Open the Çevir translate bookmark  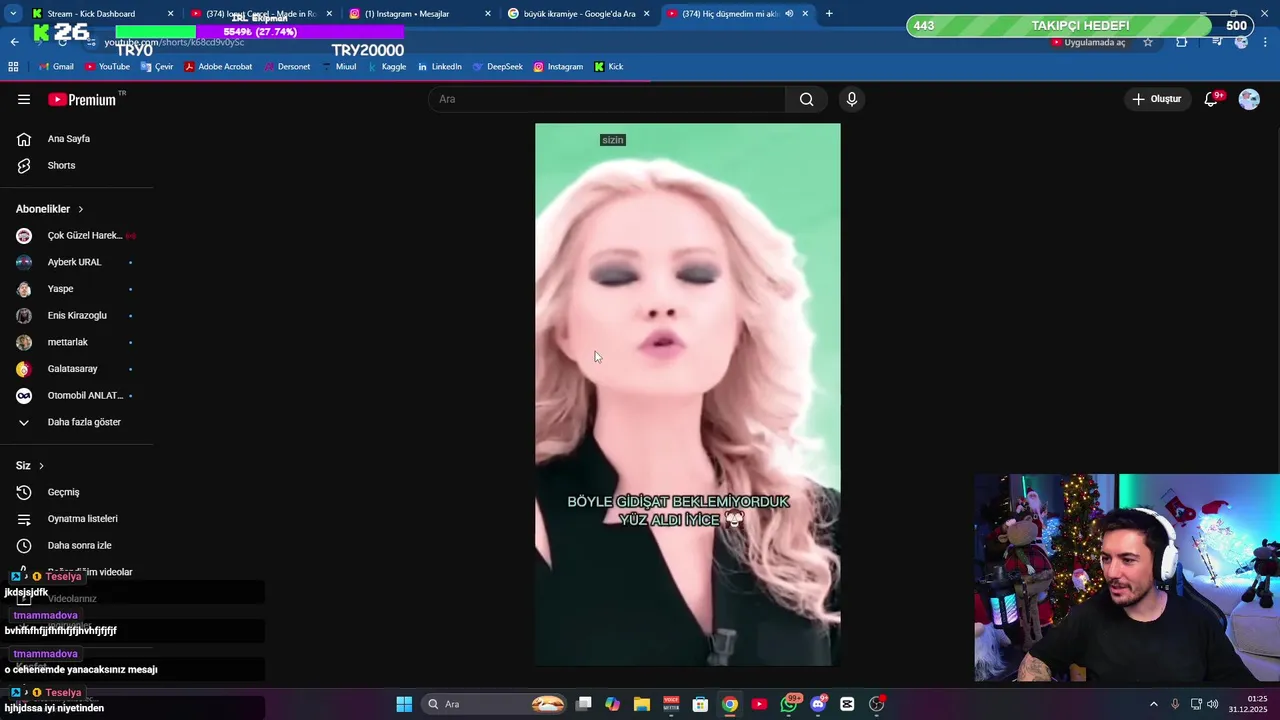click(157, 67)
